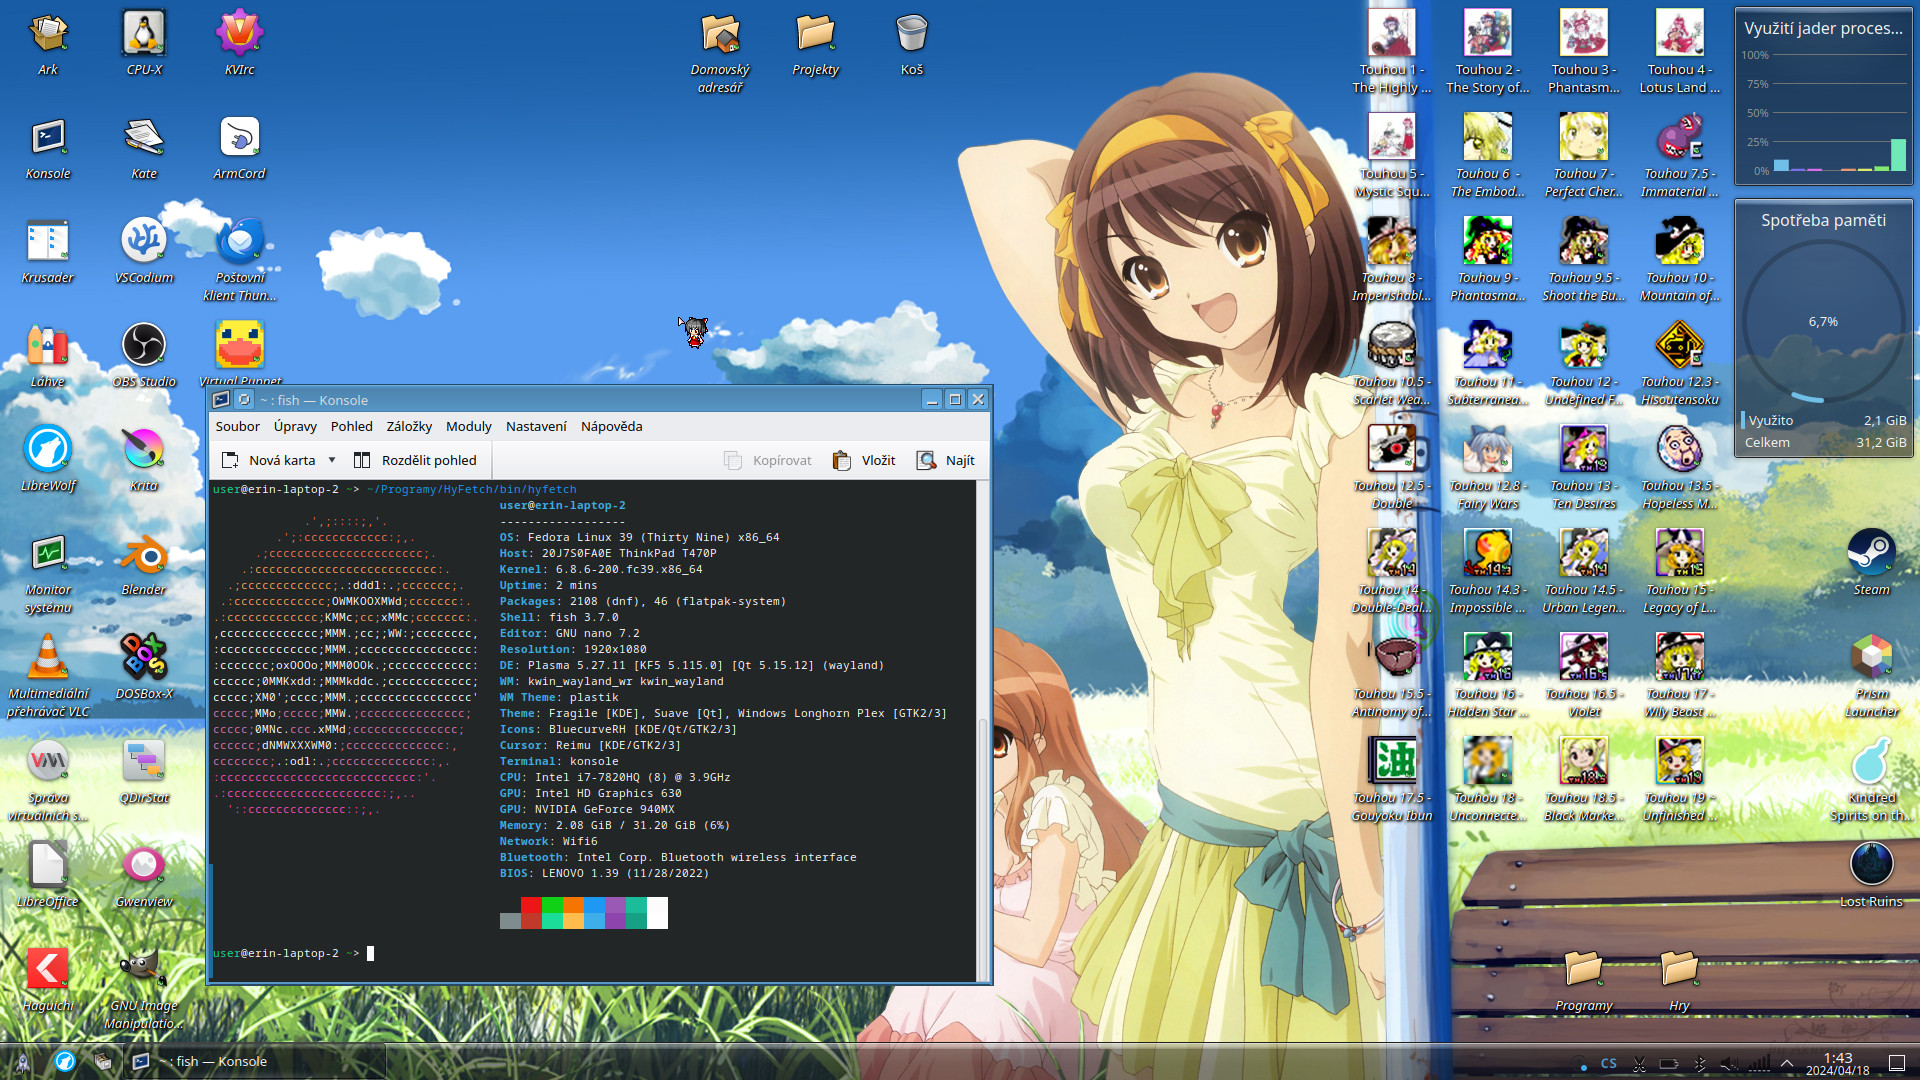The width and height of the screenshot is (1920, 1080).
Task: Launch Blender from the desktop
Action: point(144,564)
